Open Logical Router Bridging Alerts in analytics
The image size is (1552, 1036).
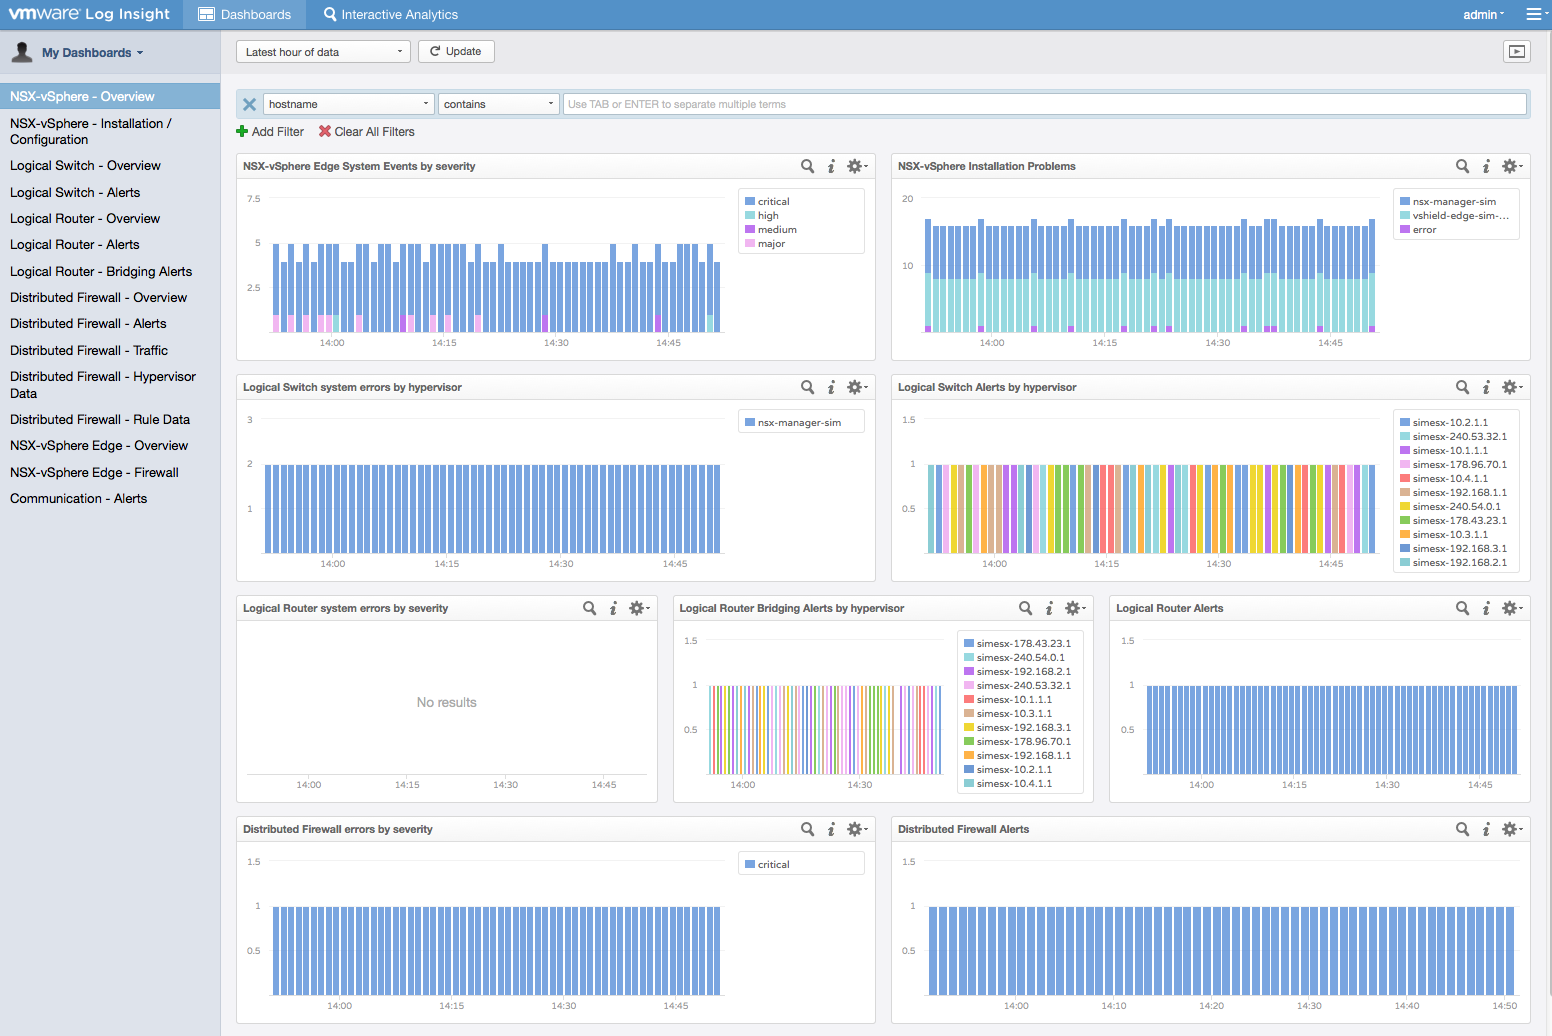click(x=1025, y=608)
